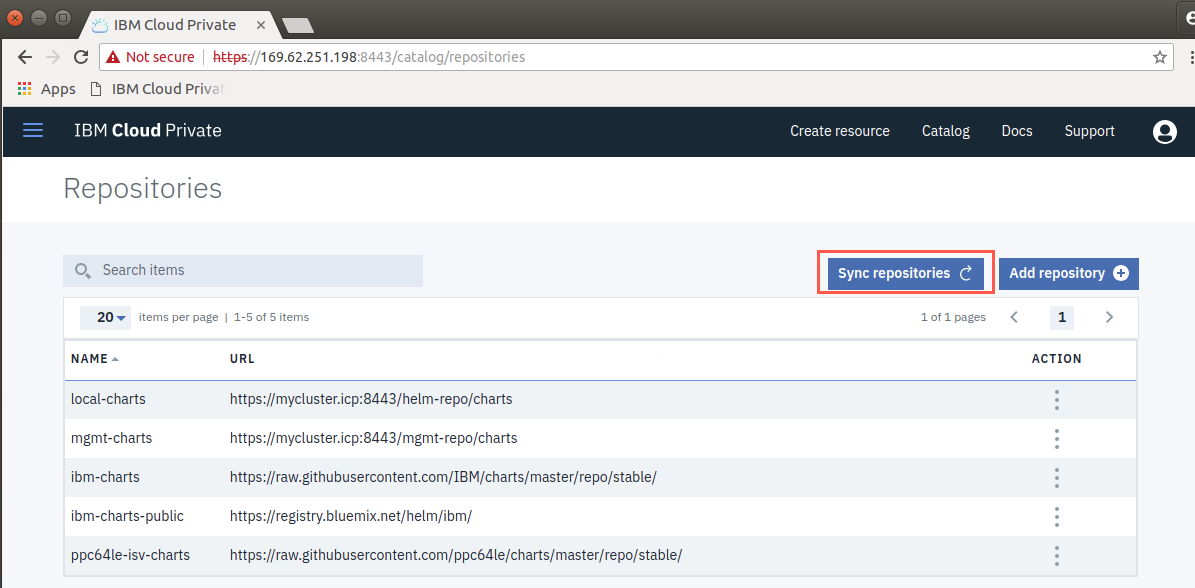Select the ibm-charts name cell
The height and width of the screenshot is (588, 1195).
pyautogui.click(x=105, y=478)
